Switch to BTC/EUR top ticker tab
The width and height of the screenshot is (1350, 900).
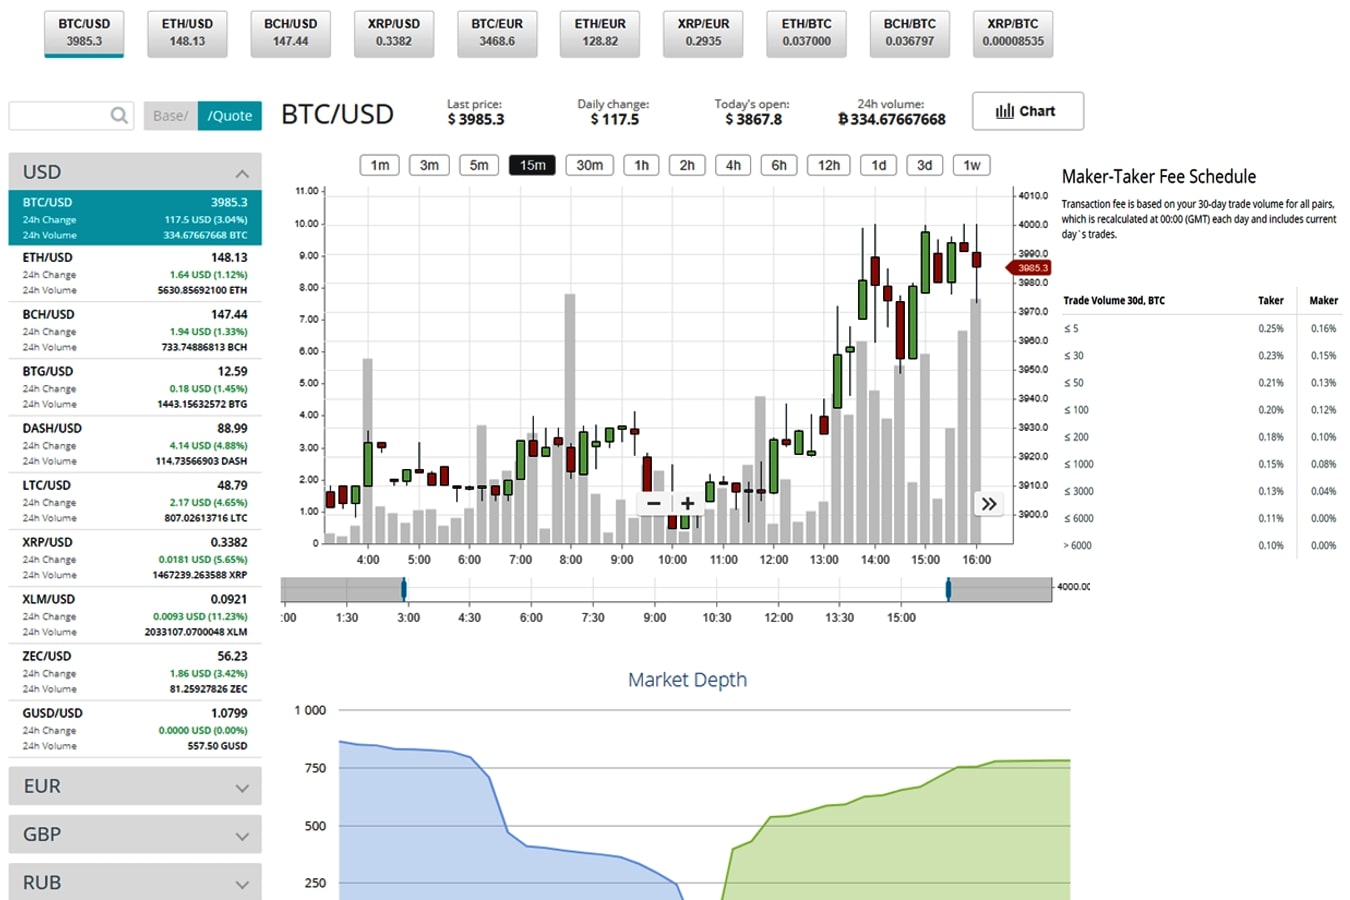point(497,33)
